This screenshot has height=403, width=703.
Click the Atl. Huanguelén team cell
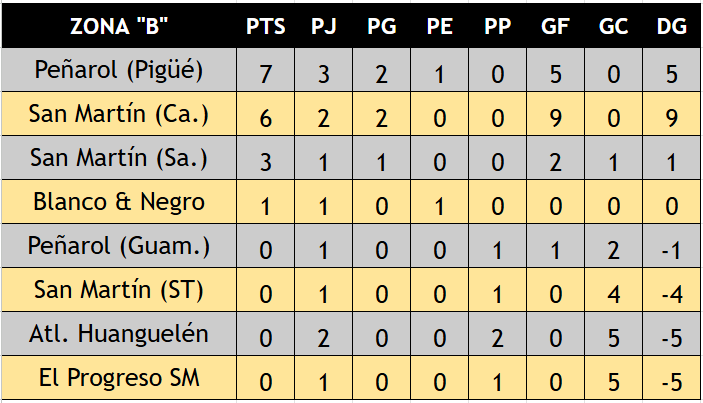click(x=119, y=334)
